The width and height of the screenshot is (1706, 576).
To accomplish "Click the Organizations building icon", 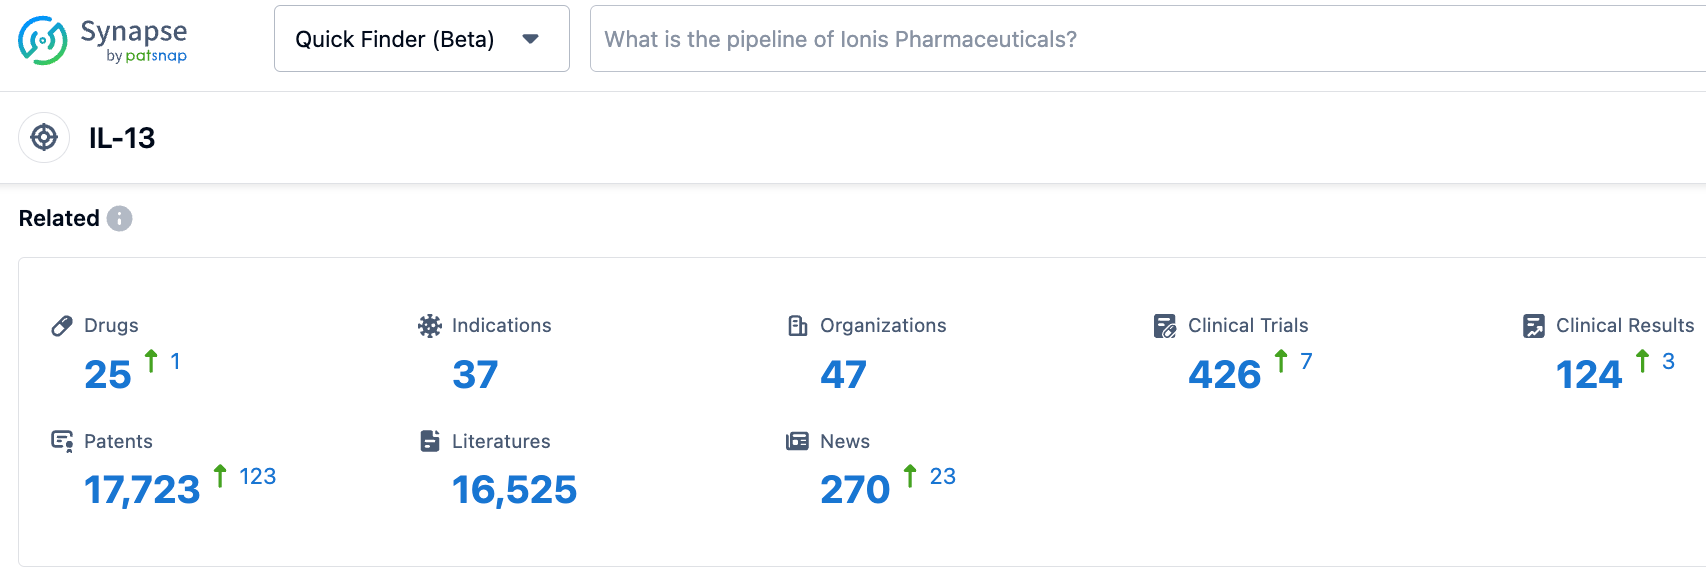I will point(798,326).
